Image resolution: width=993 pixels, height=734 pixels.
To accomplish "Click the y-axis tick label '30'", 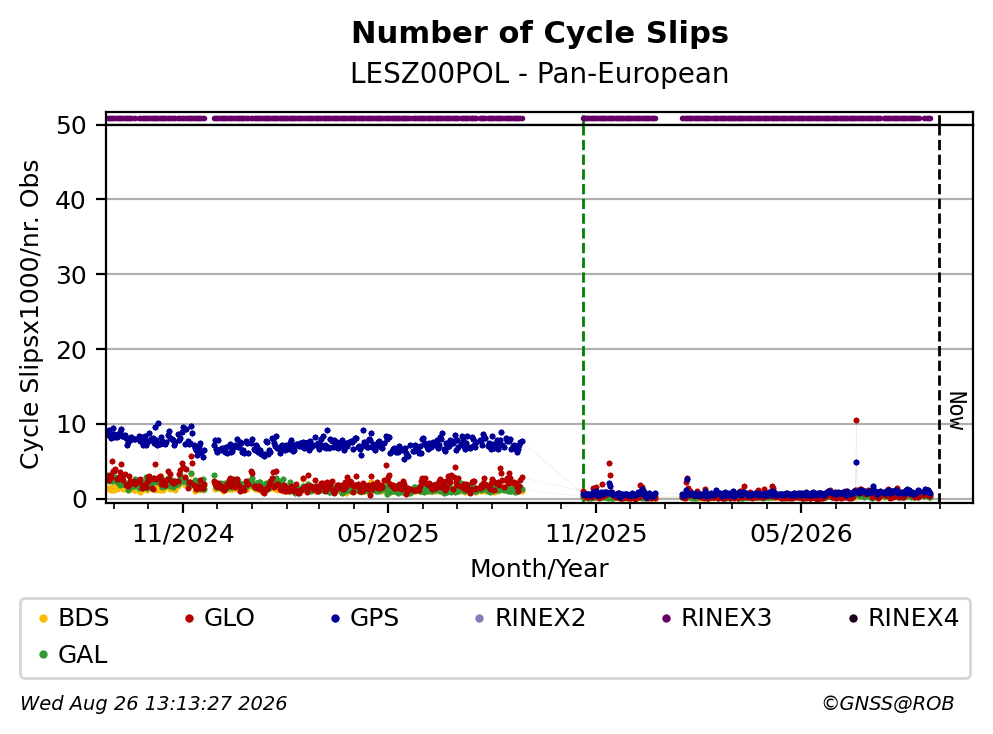I will 71,275.
